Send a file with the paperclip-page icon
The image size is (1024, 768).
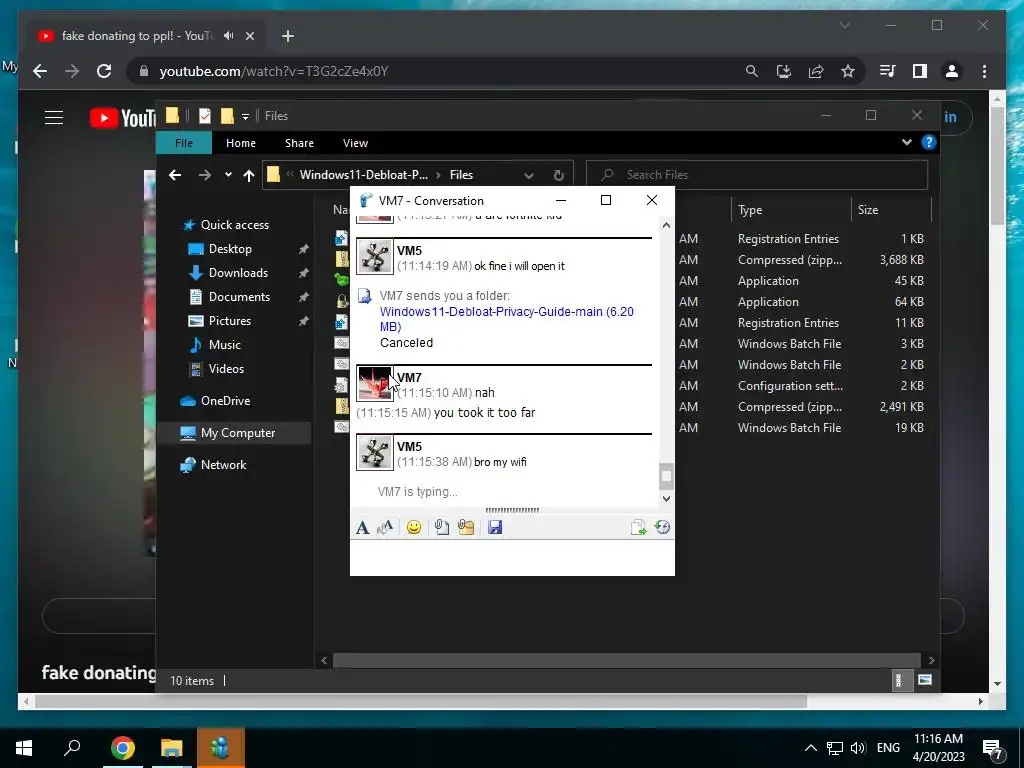click(441, 527)
